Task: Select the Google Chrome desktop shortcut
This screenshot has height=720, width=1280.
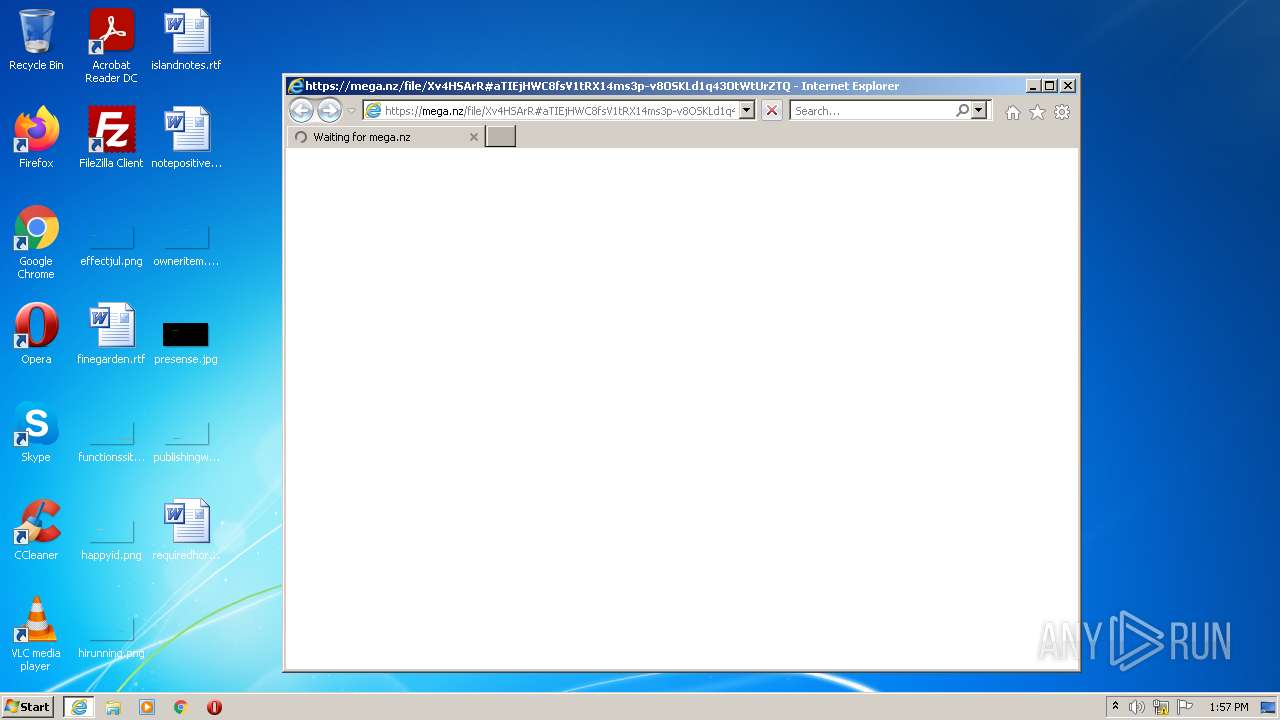Action: (36, 242)
